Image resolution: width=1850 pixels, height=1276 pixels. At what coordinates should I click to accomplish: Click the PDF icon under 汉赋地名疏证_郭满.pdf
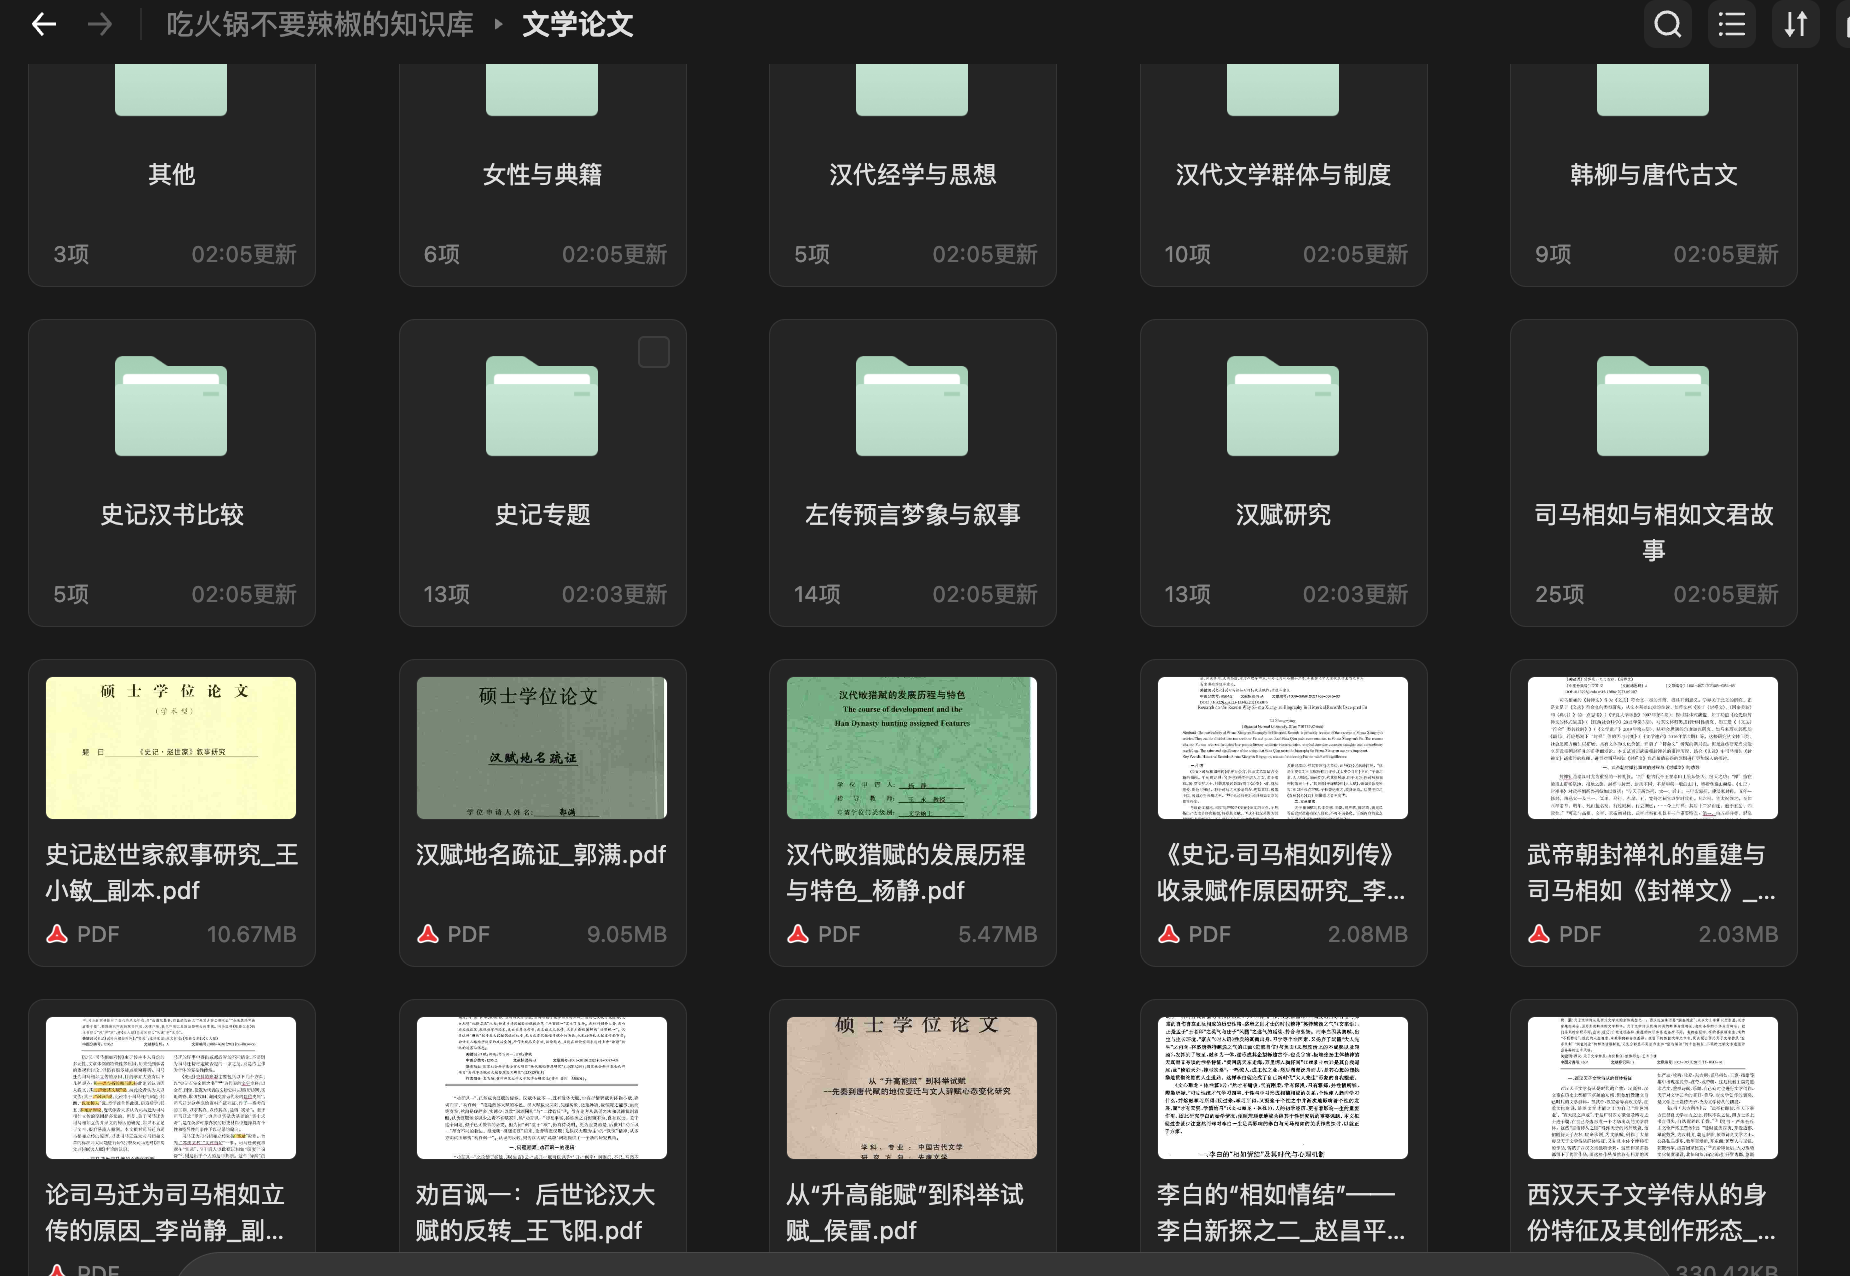pos(430,934)
